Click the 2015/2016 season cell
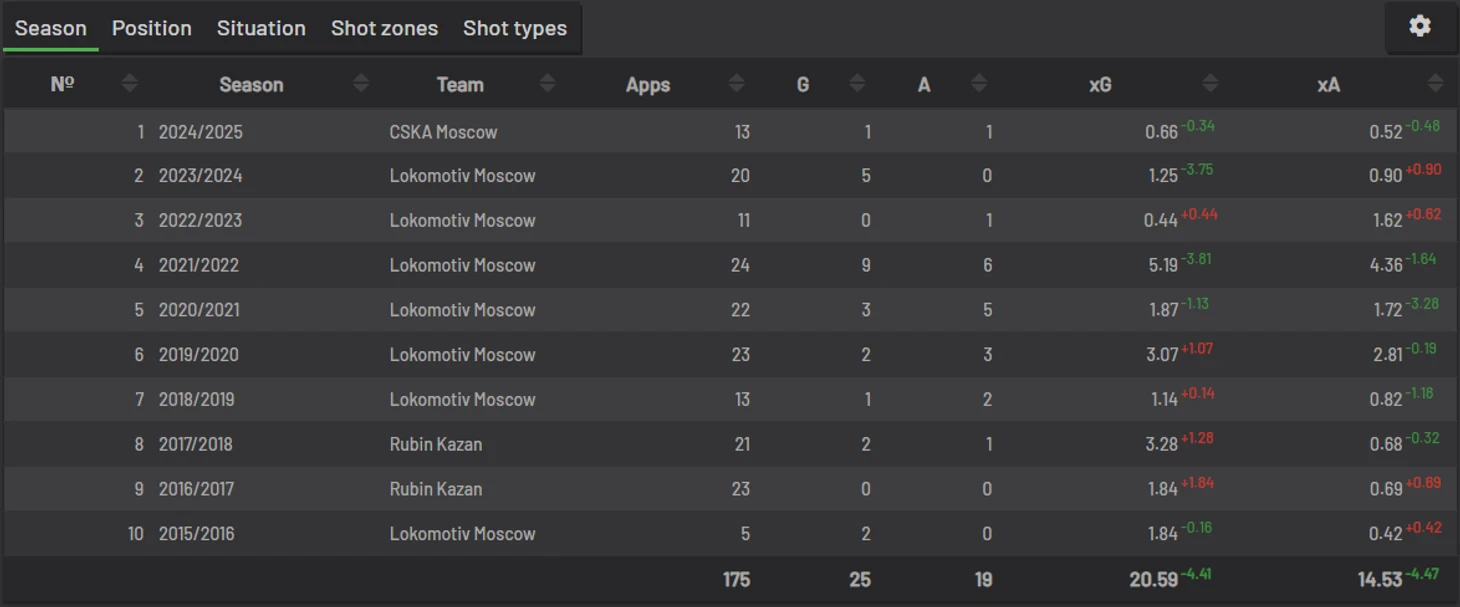 (197, 534)
